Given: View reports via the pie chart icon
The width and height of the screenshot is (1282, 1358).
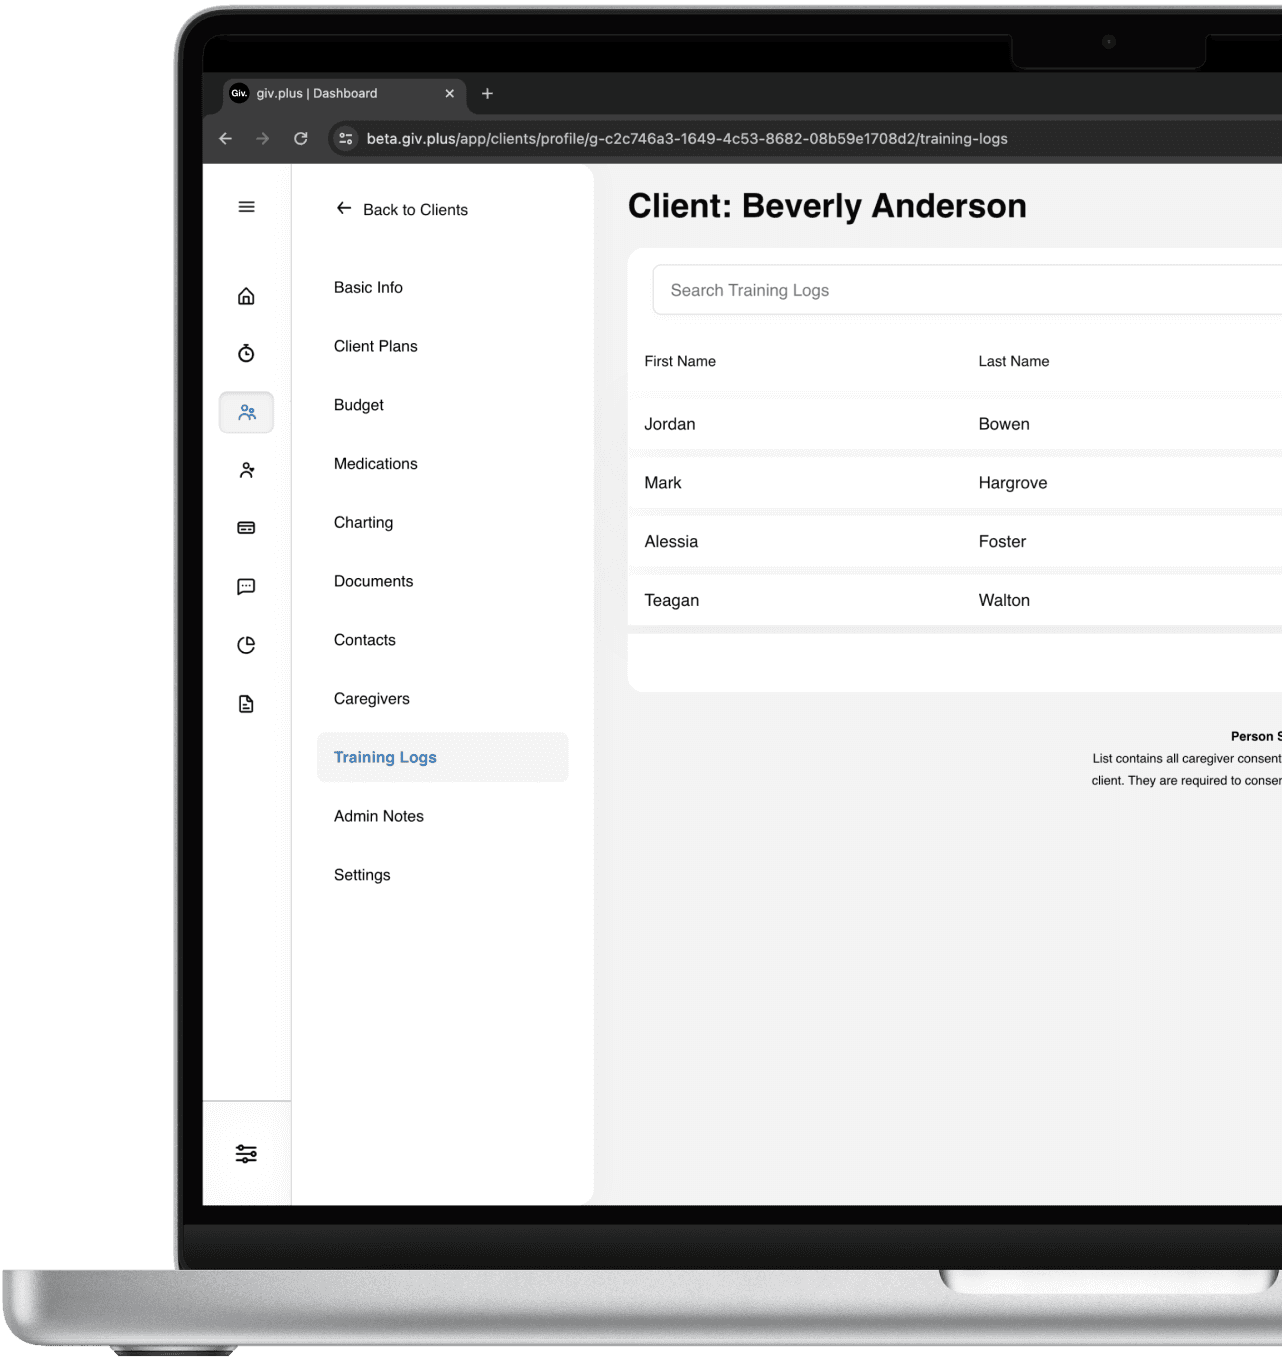Looking at the screenshot, I should (246, 645).
